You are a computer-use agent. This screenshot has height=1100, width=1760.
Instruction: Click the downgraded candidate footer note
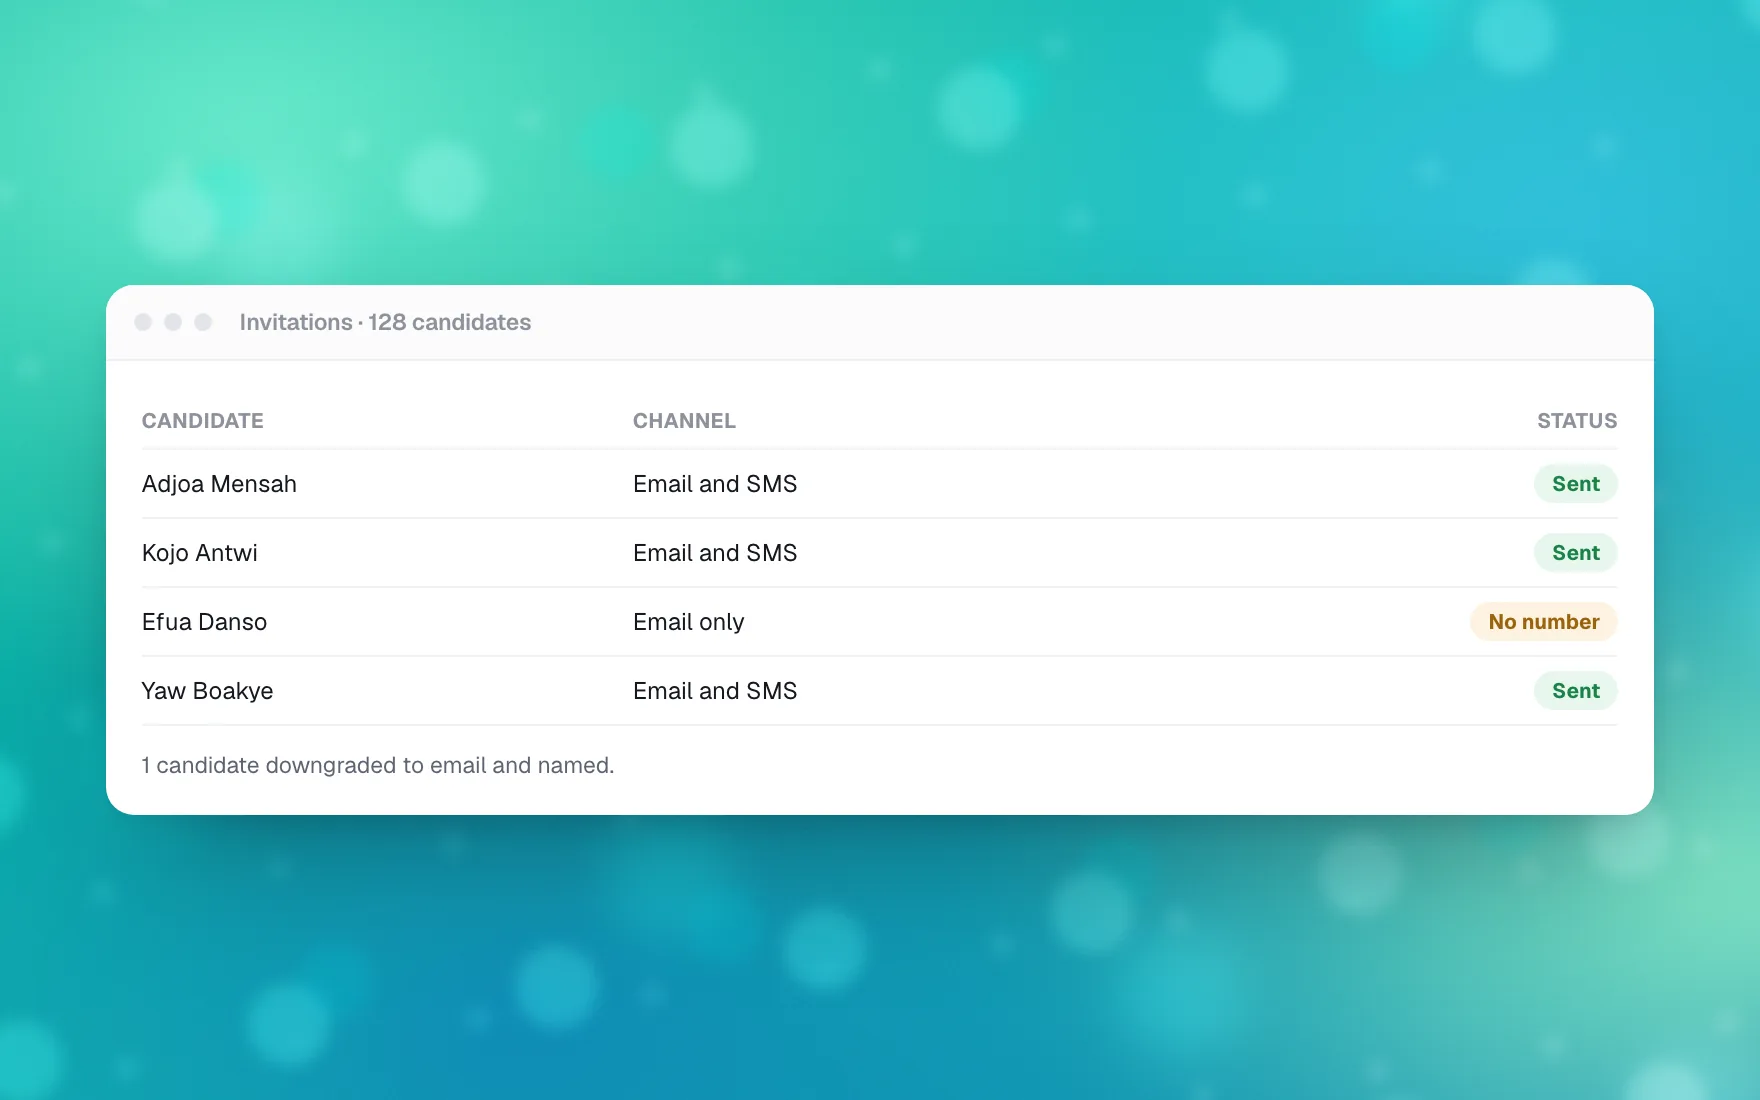378,765
